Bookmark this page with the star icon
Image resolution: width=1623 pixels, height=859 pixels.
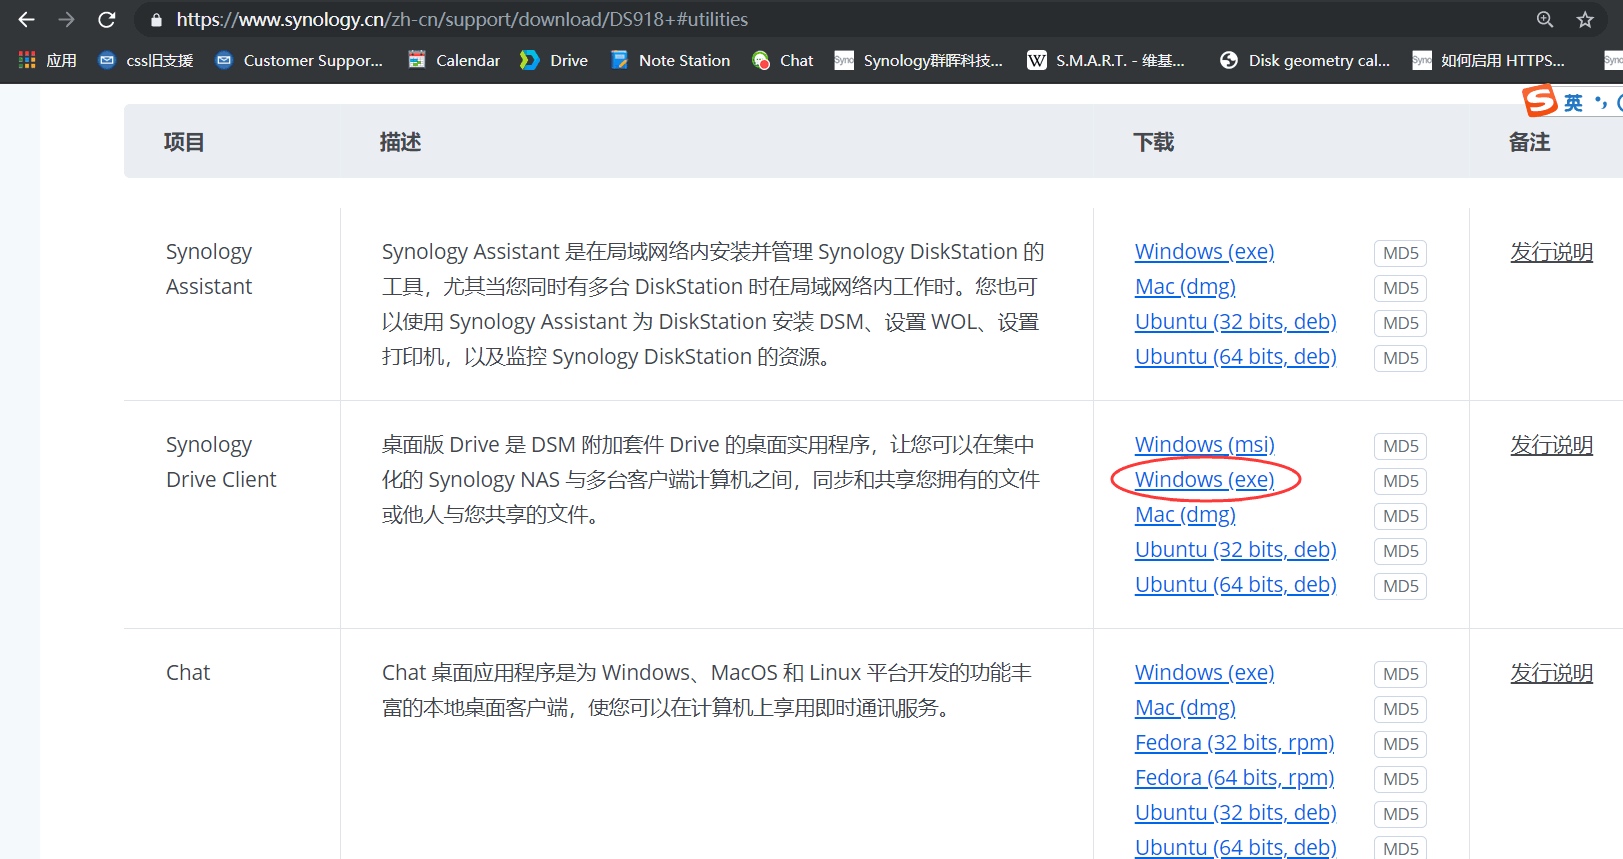pos(1585,20)
